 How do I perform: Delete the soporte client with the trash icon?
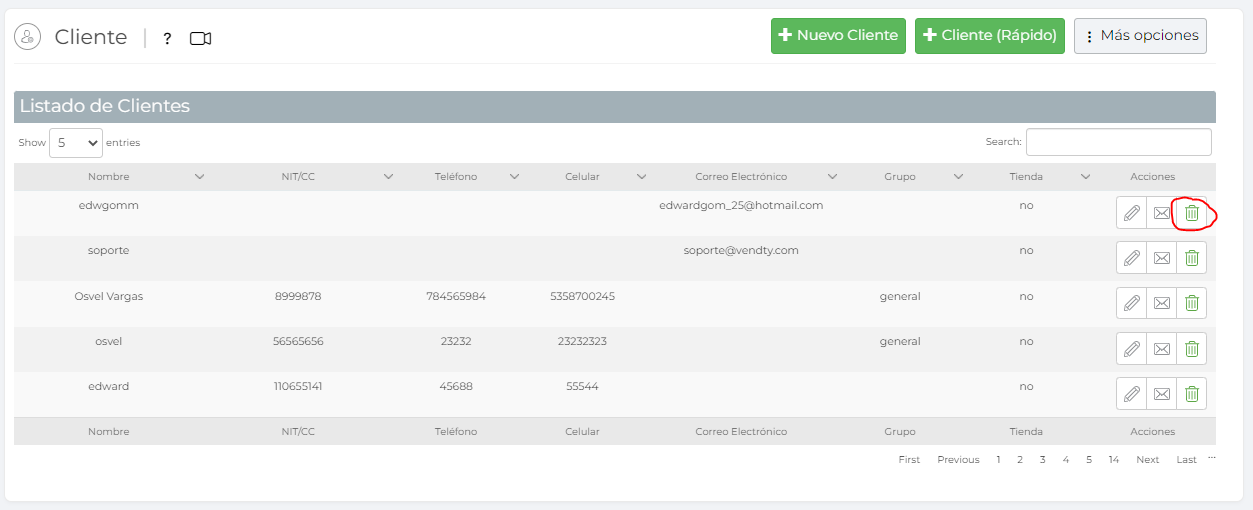pyautogui.click(x=1192, y=258)
